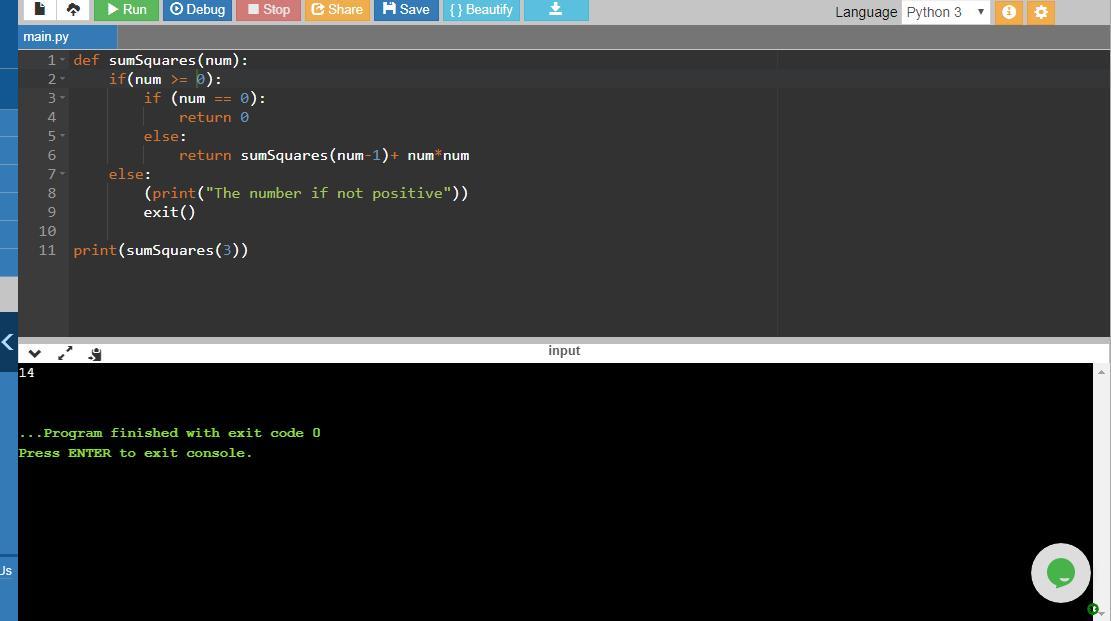Click "print(sumSquares(3))" on line 11
Screen dimensions: 1111x621
point(161,250)
